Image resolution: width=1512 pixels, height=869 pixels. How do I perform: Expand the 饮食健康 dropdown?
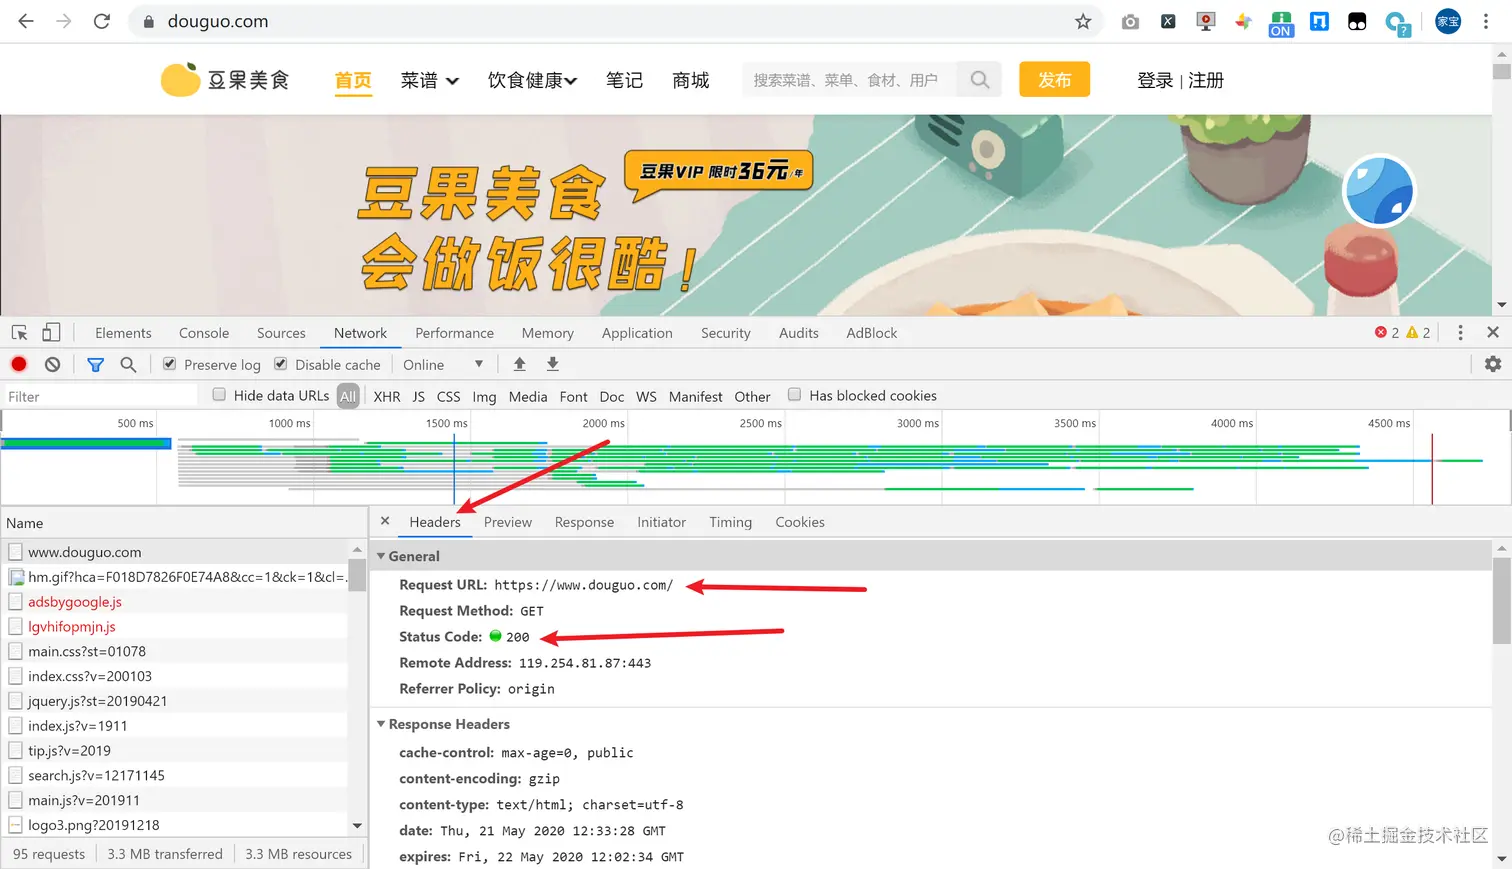pos(532,80)
